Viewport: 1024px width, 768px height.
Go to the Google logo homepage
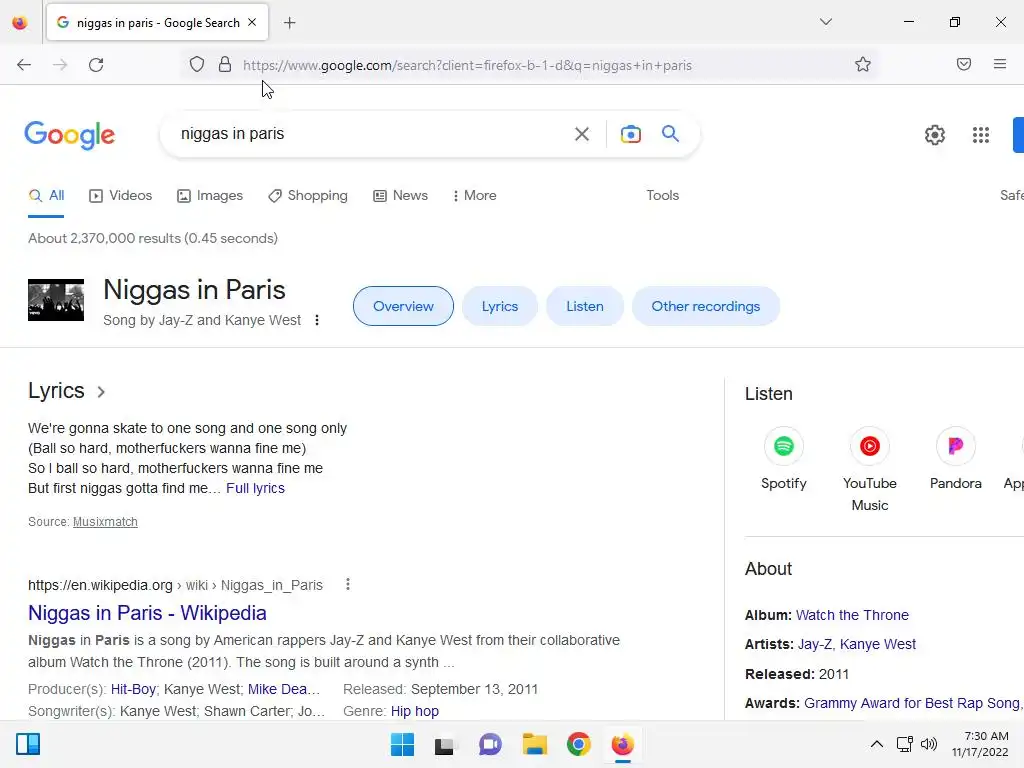tap(70, 135)
